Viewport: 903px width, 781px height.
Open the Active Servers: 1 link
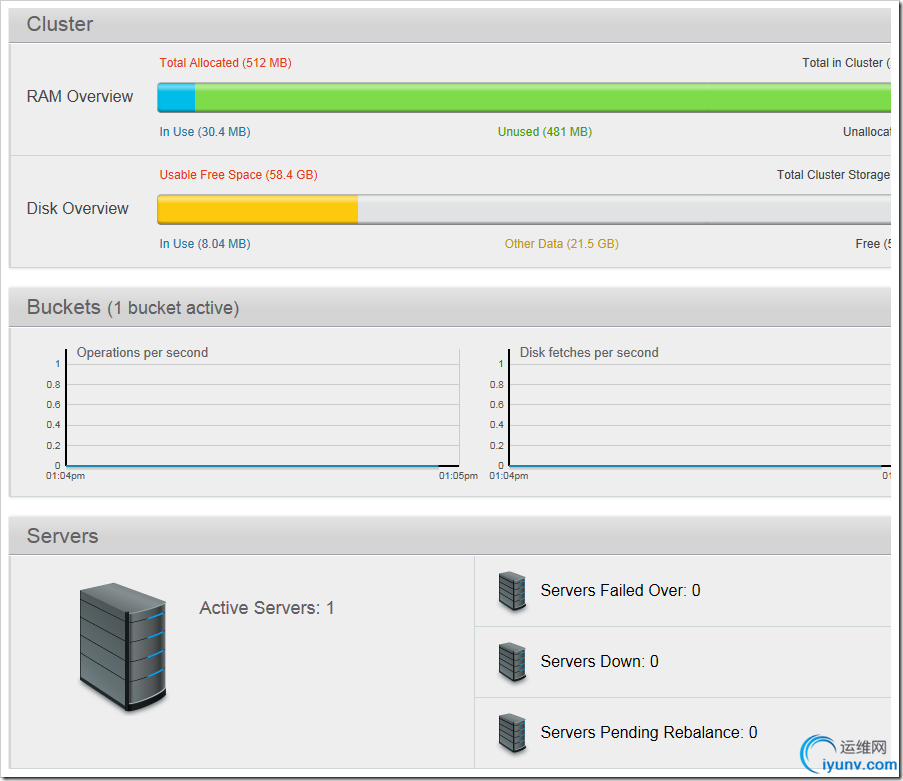point(267,608)
